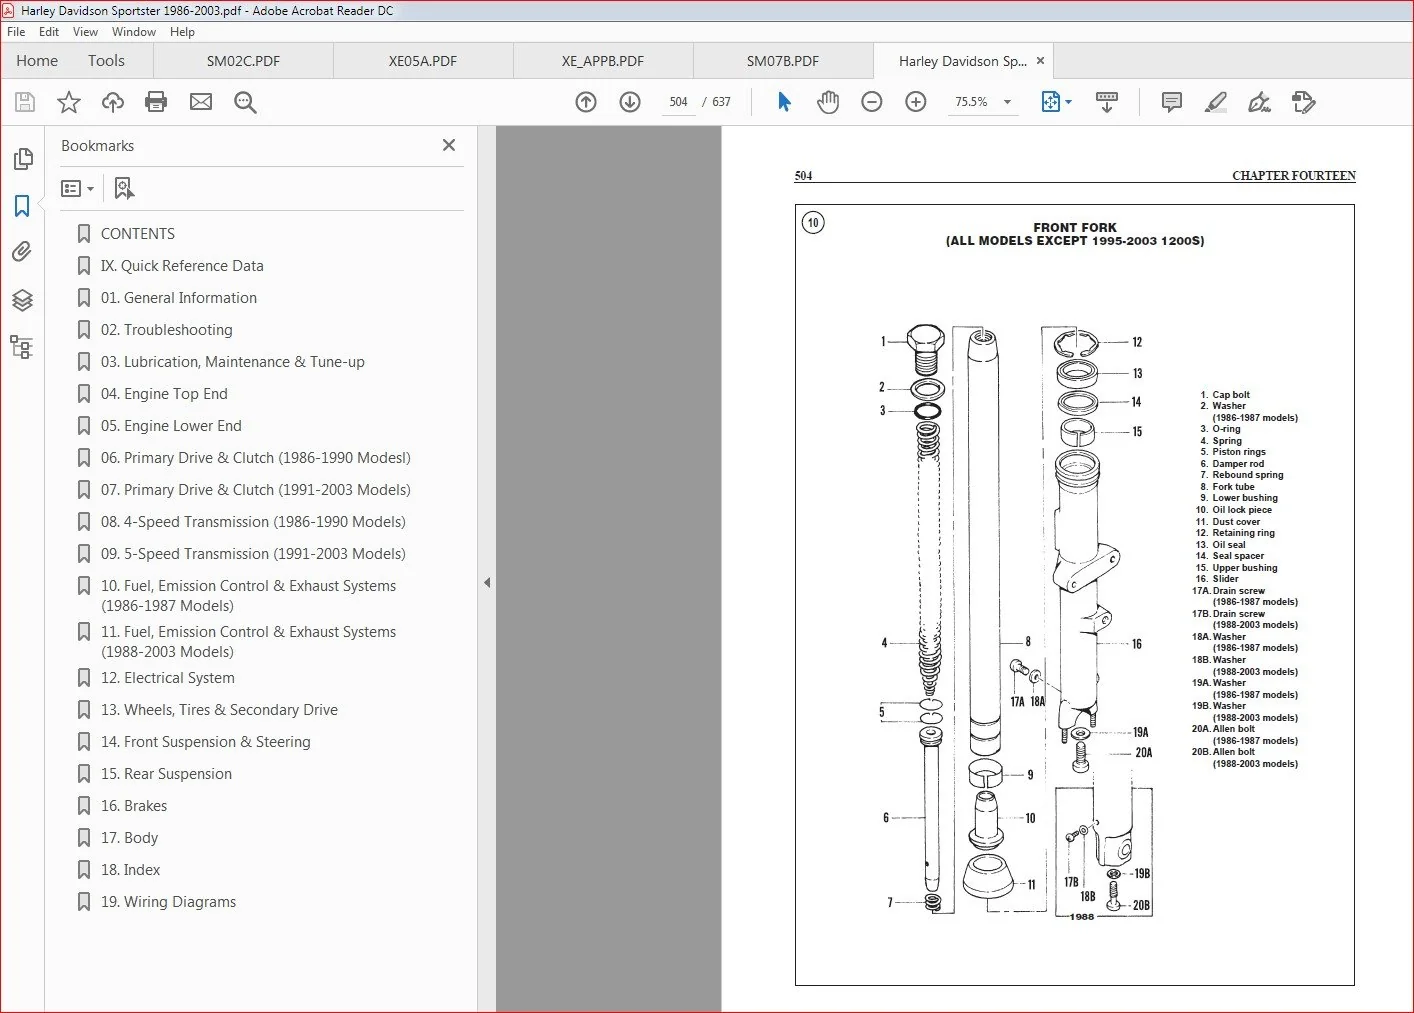This screenshot has width=1414, height=1013.
Task: Open the Help menu
Action: click(x=183, y=32)
